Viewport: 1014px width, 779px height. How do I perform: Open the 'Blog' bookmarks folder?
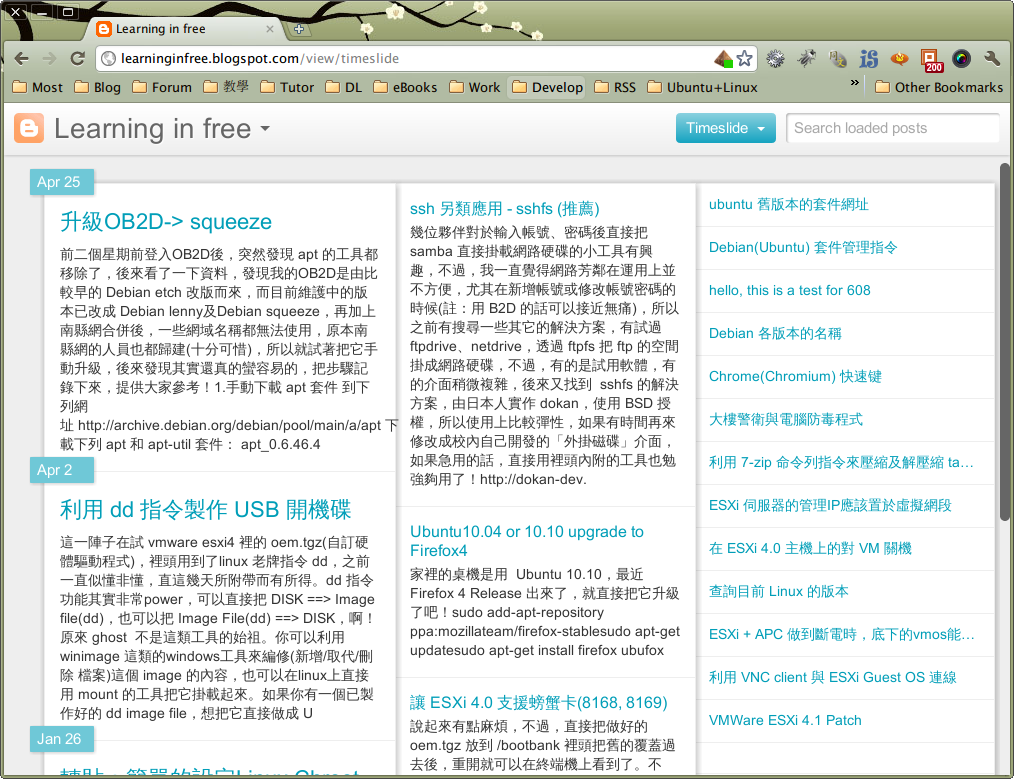tap(98, 87)
